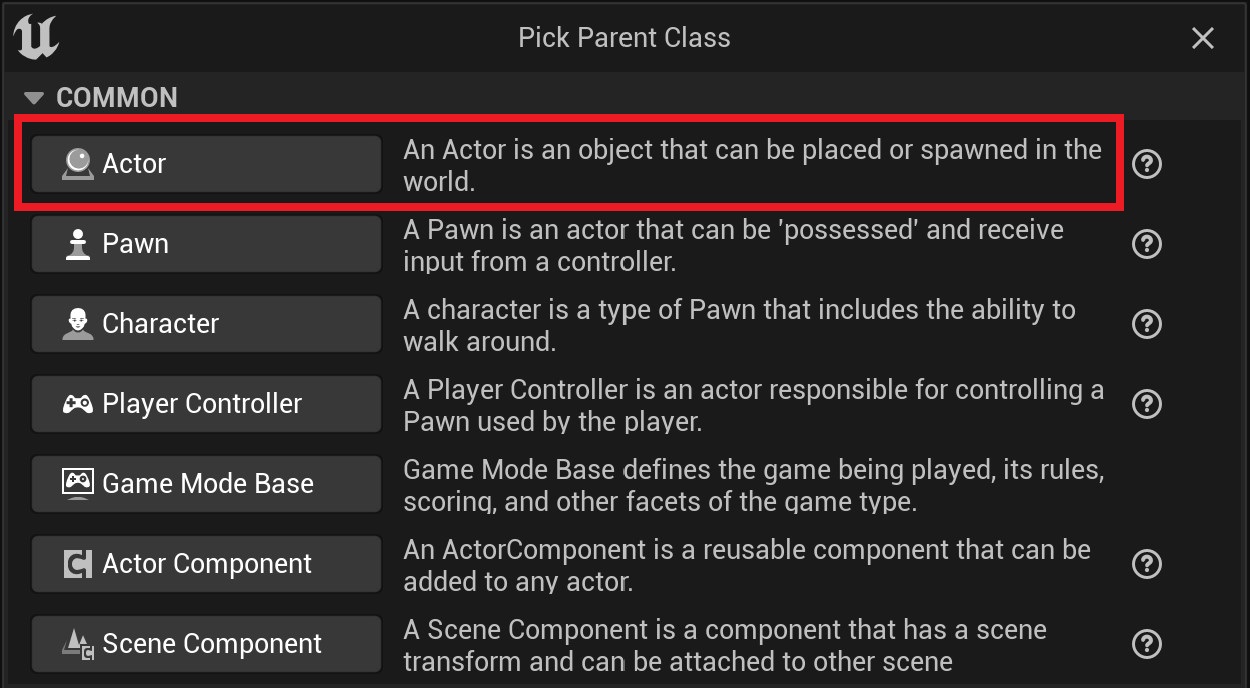Open help for Player Controller class
The height and width of the screenshot is (688, 1250).
point(1147,404)
